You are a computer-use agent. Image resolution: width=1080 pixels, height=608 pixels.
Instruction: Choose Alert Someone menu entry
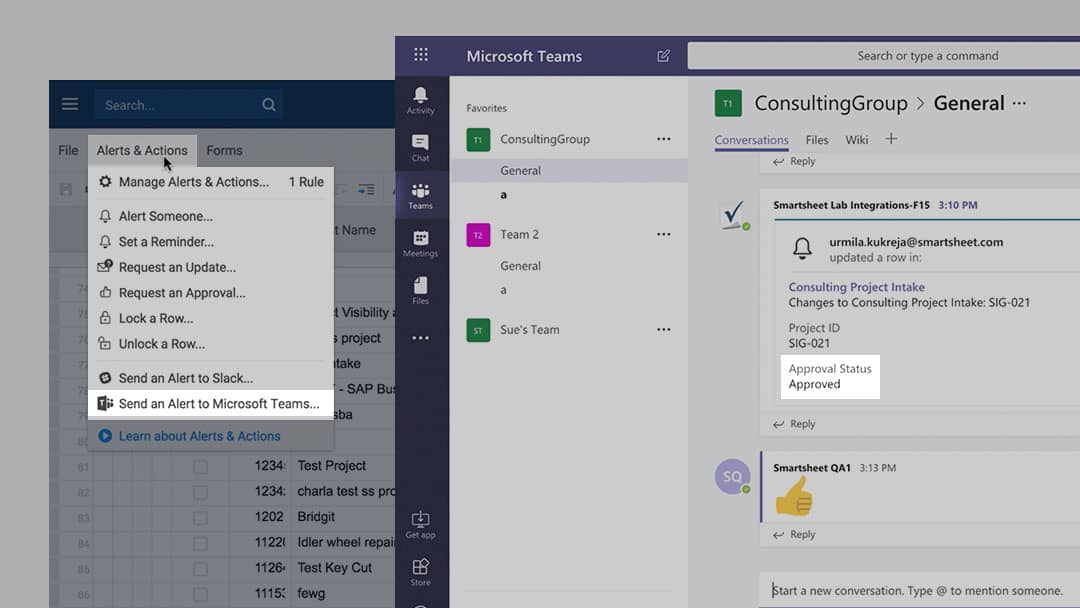pyautogui.click(x=211, y=216)
